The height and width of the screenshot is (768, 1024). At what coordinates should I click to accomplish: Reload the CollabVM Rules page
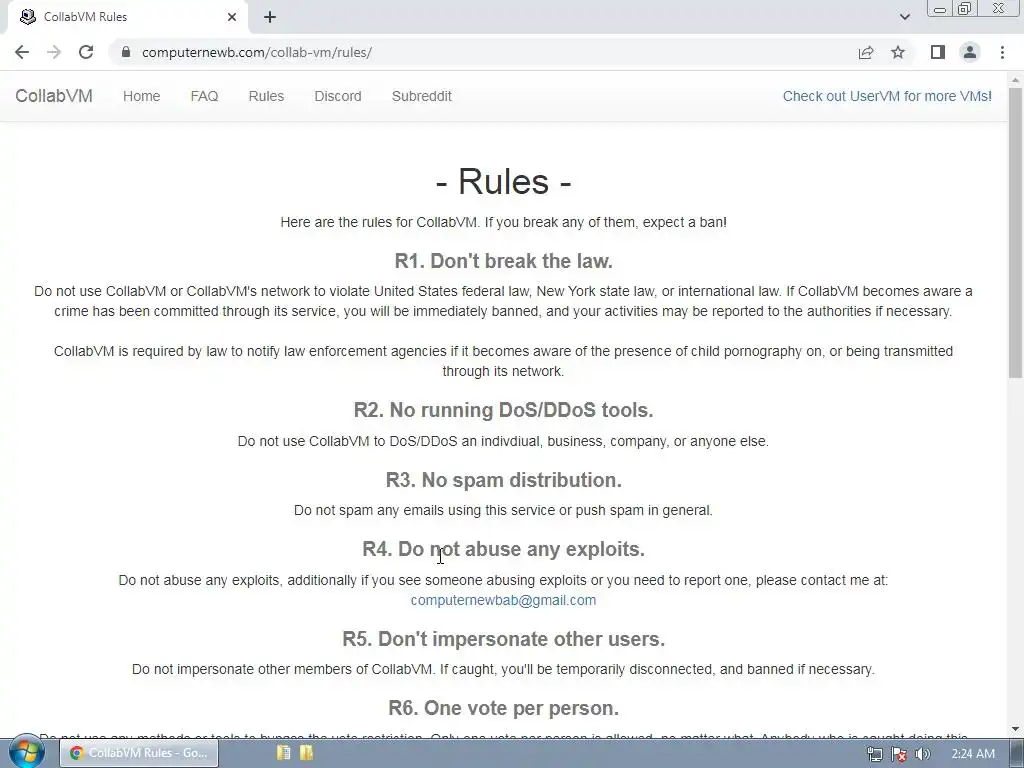[x=86, y=52]
